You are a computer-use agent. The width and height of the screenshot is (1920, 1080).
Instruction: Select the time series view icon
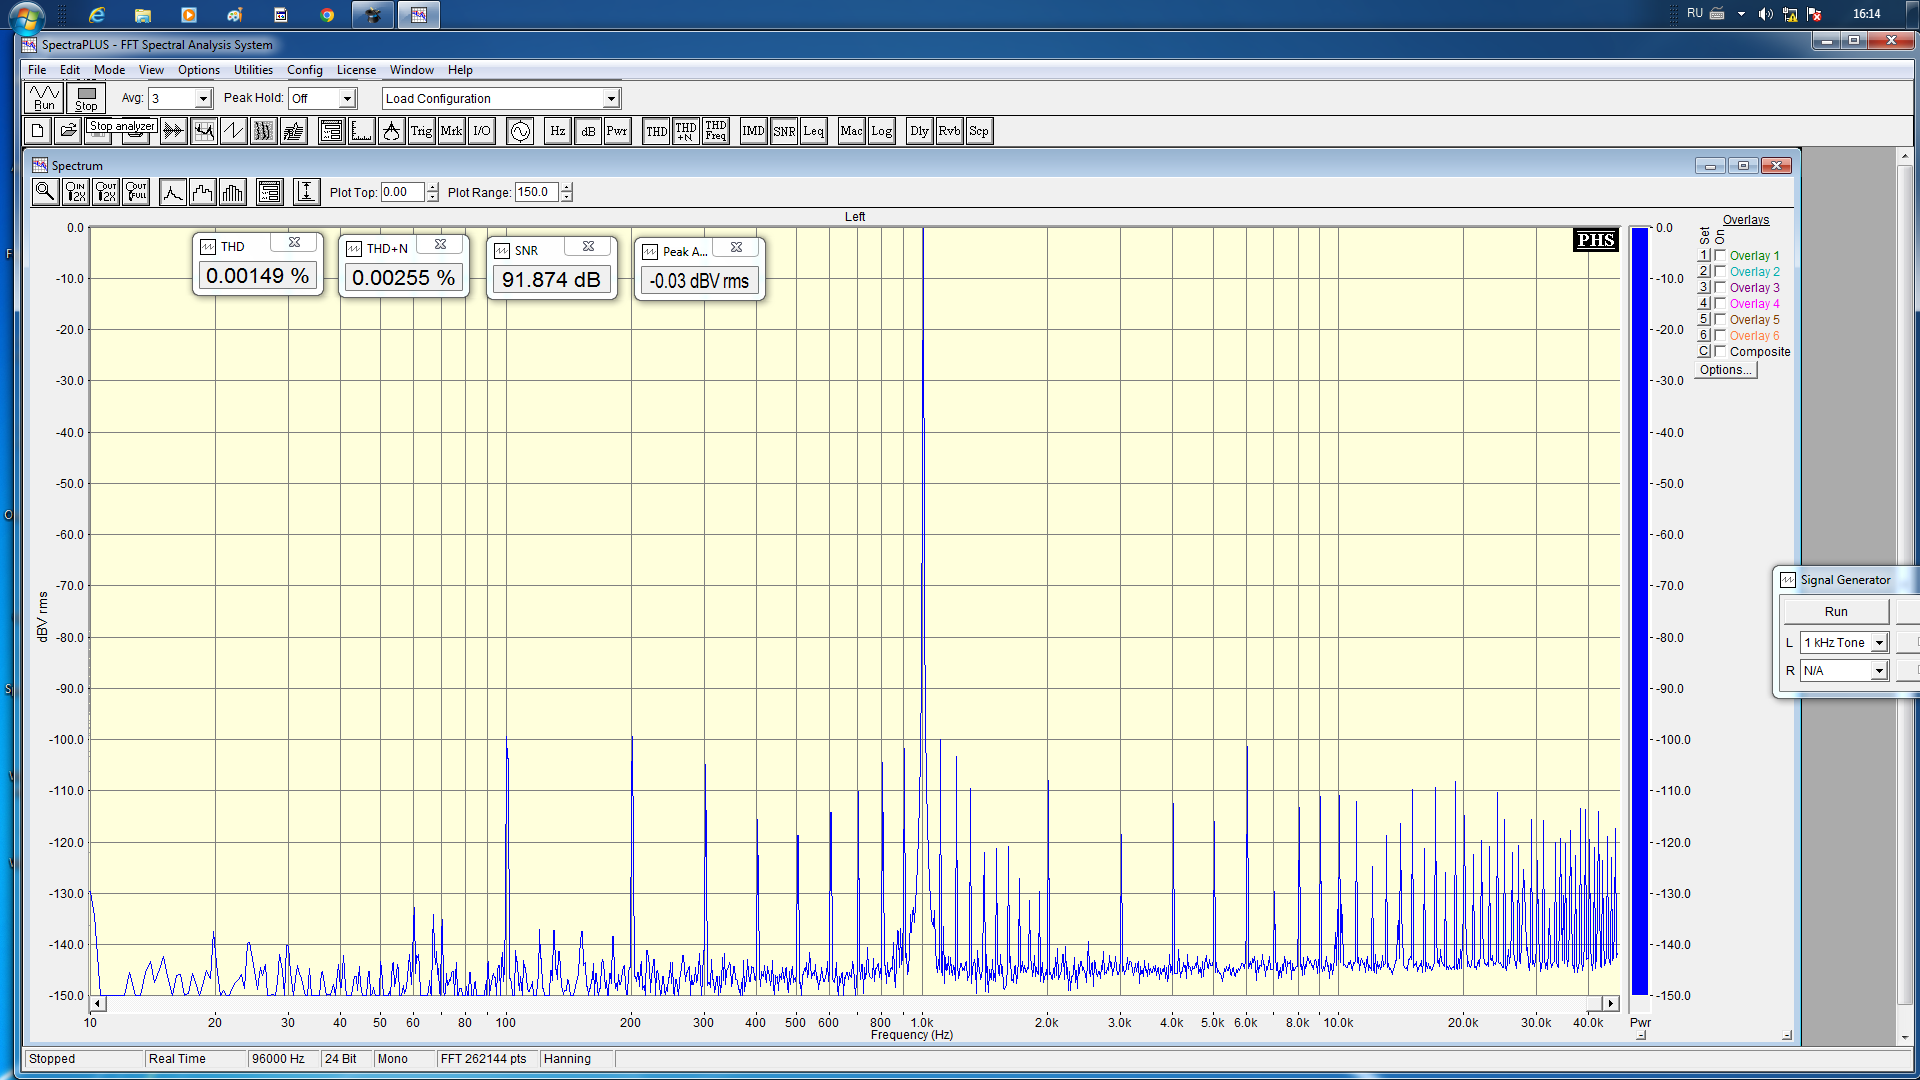174,131
